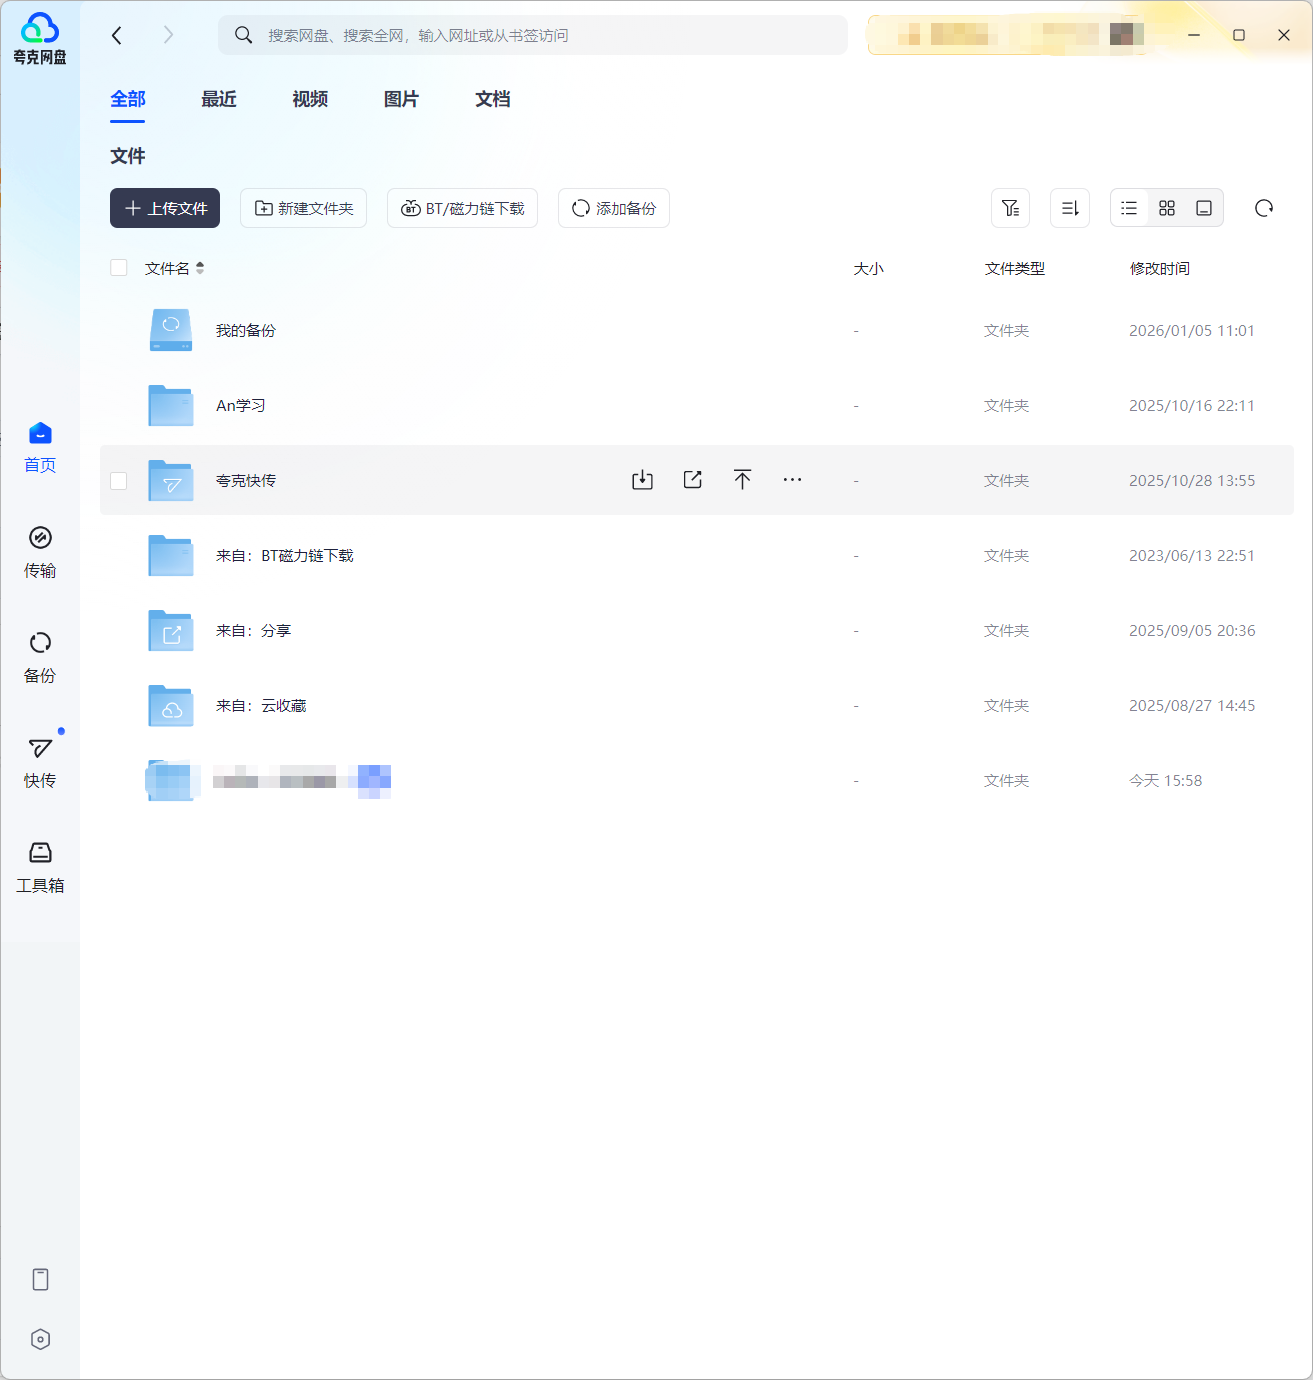1313x1380 pixels.
Task: Toggle list view mode
Action: (x=1129, y=208)
